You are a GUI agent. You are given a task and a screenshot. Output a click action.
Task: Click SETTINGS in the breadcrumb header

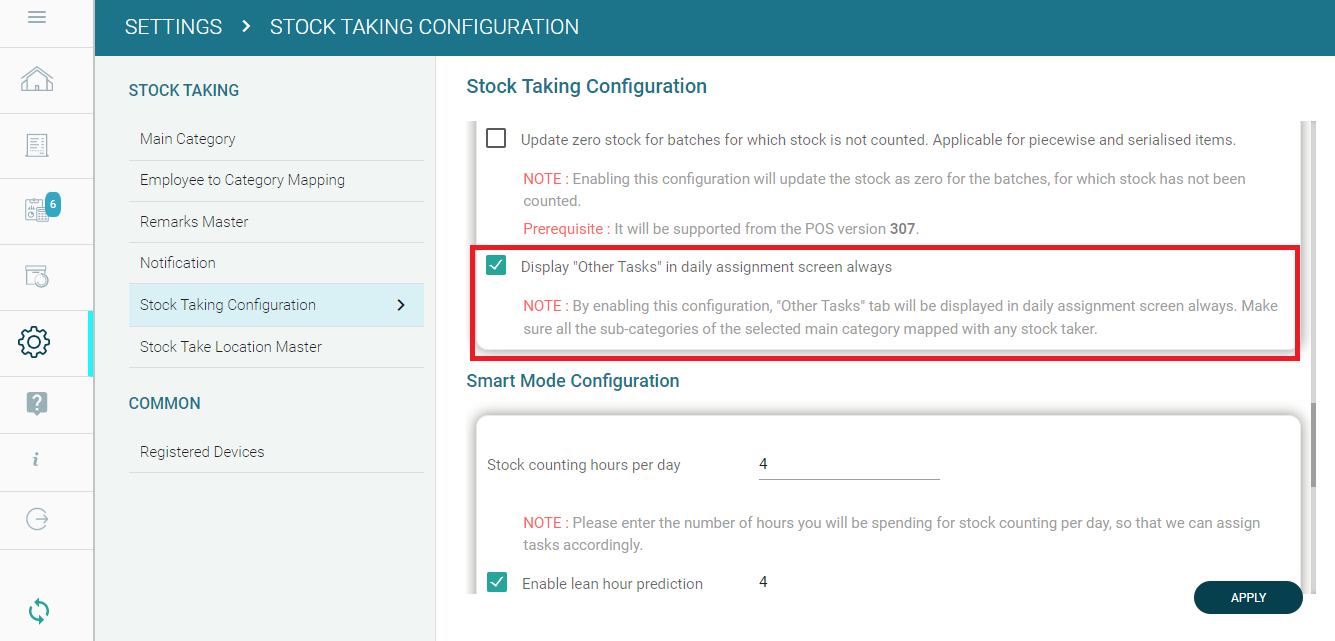click(173, 27)
